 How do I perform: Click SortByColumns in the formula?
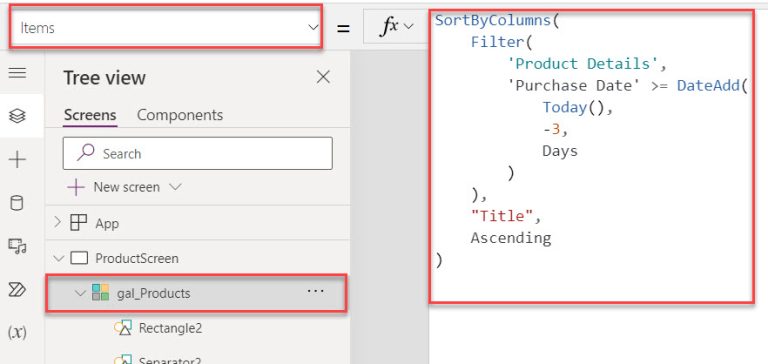click(493, 21)
